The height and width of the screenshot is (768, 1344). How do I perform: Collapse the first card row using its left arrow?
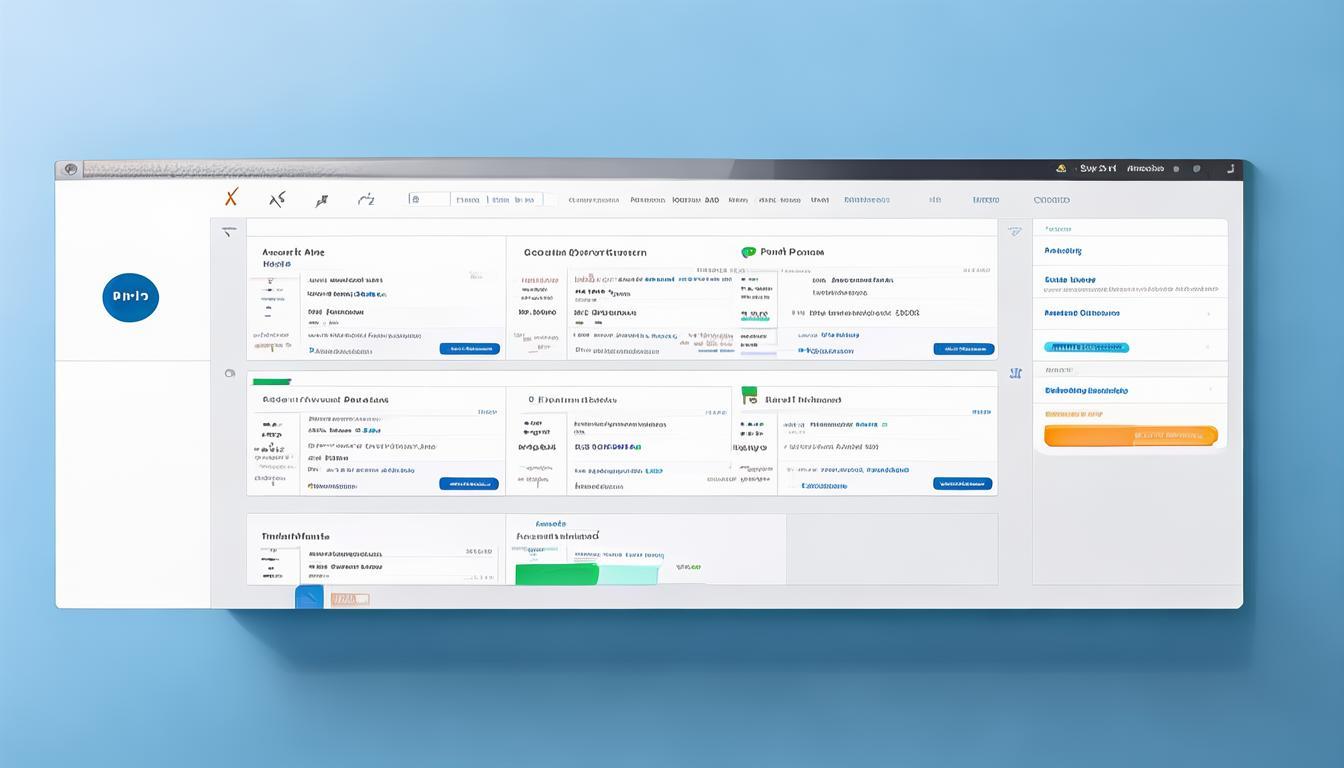(229, 232)
